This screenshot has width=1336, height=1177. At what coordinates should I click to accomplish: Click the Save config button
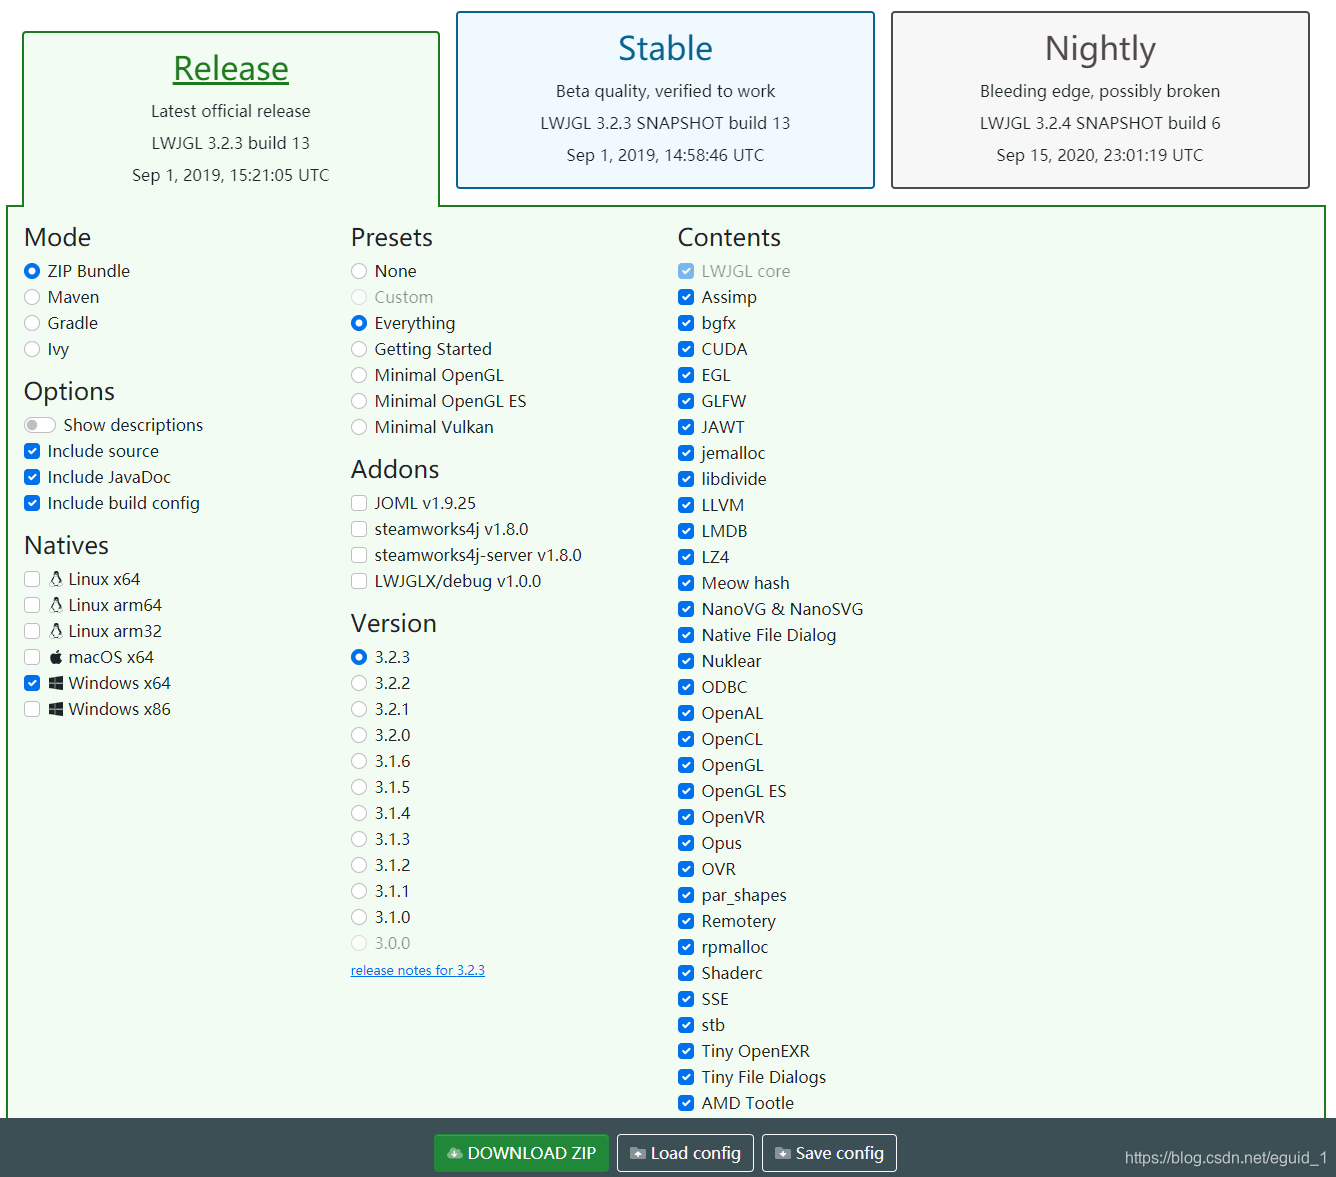(x=829, y=1153)
